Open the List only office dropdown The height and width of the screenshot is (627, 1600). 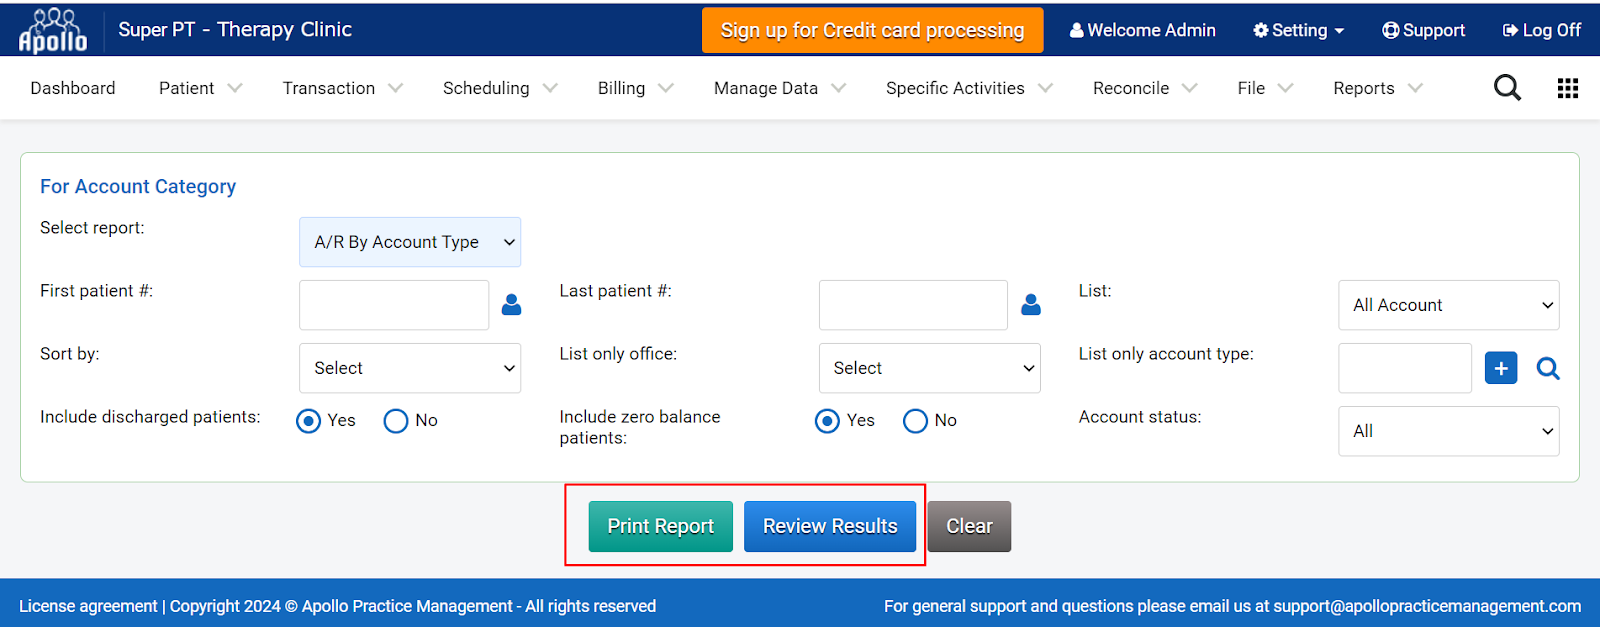pos(930,368)
